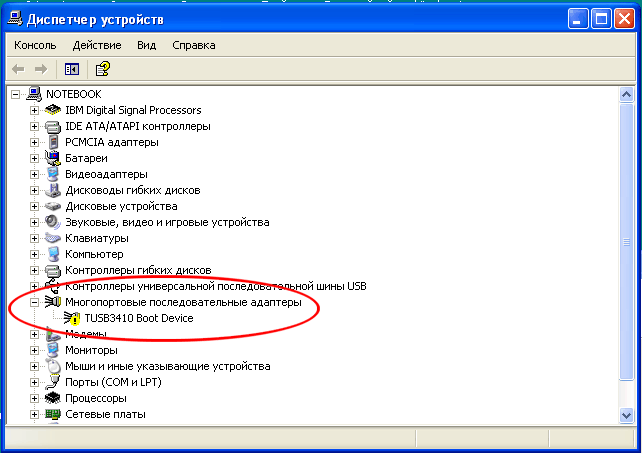Close the Диспетчер устройств window
Viewport: 642px width, 453px height.
(624, 18)
